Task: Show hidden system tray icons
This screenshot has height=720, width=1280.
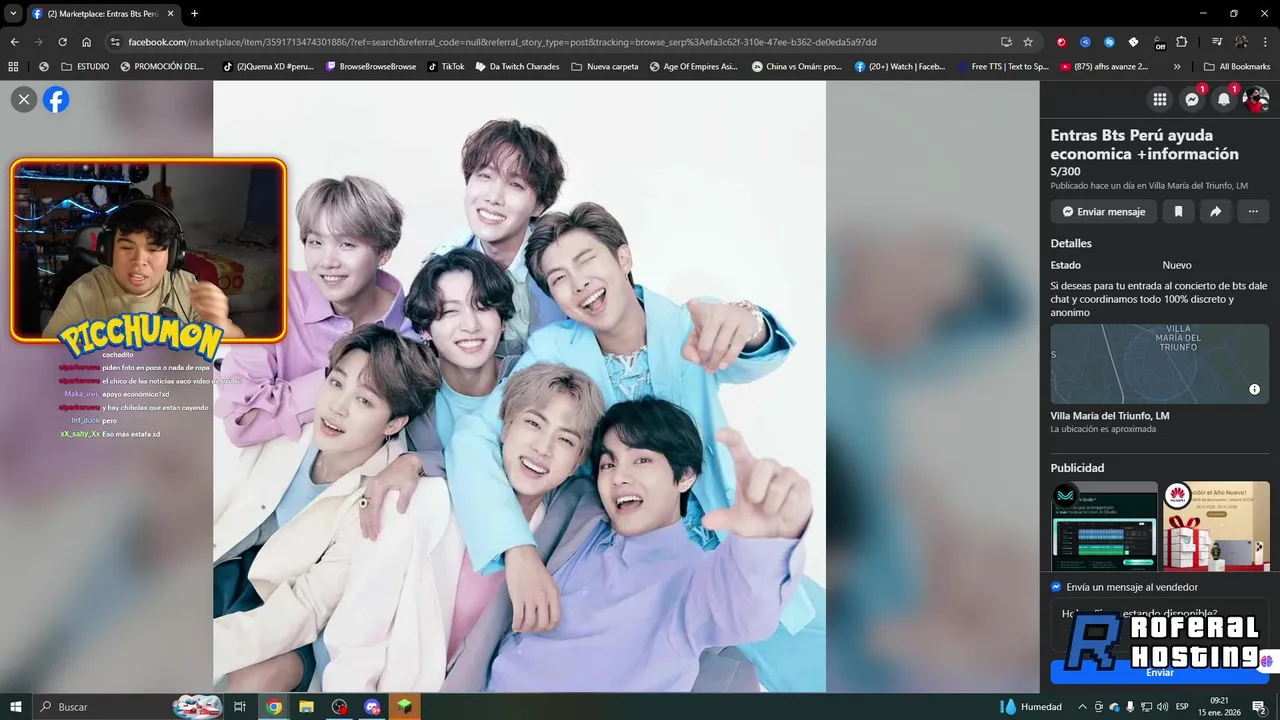Action: coord(1082,707)
